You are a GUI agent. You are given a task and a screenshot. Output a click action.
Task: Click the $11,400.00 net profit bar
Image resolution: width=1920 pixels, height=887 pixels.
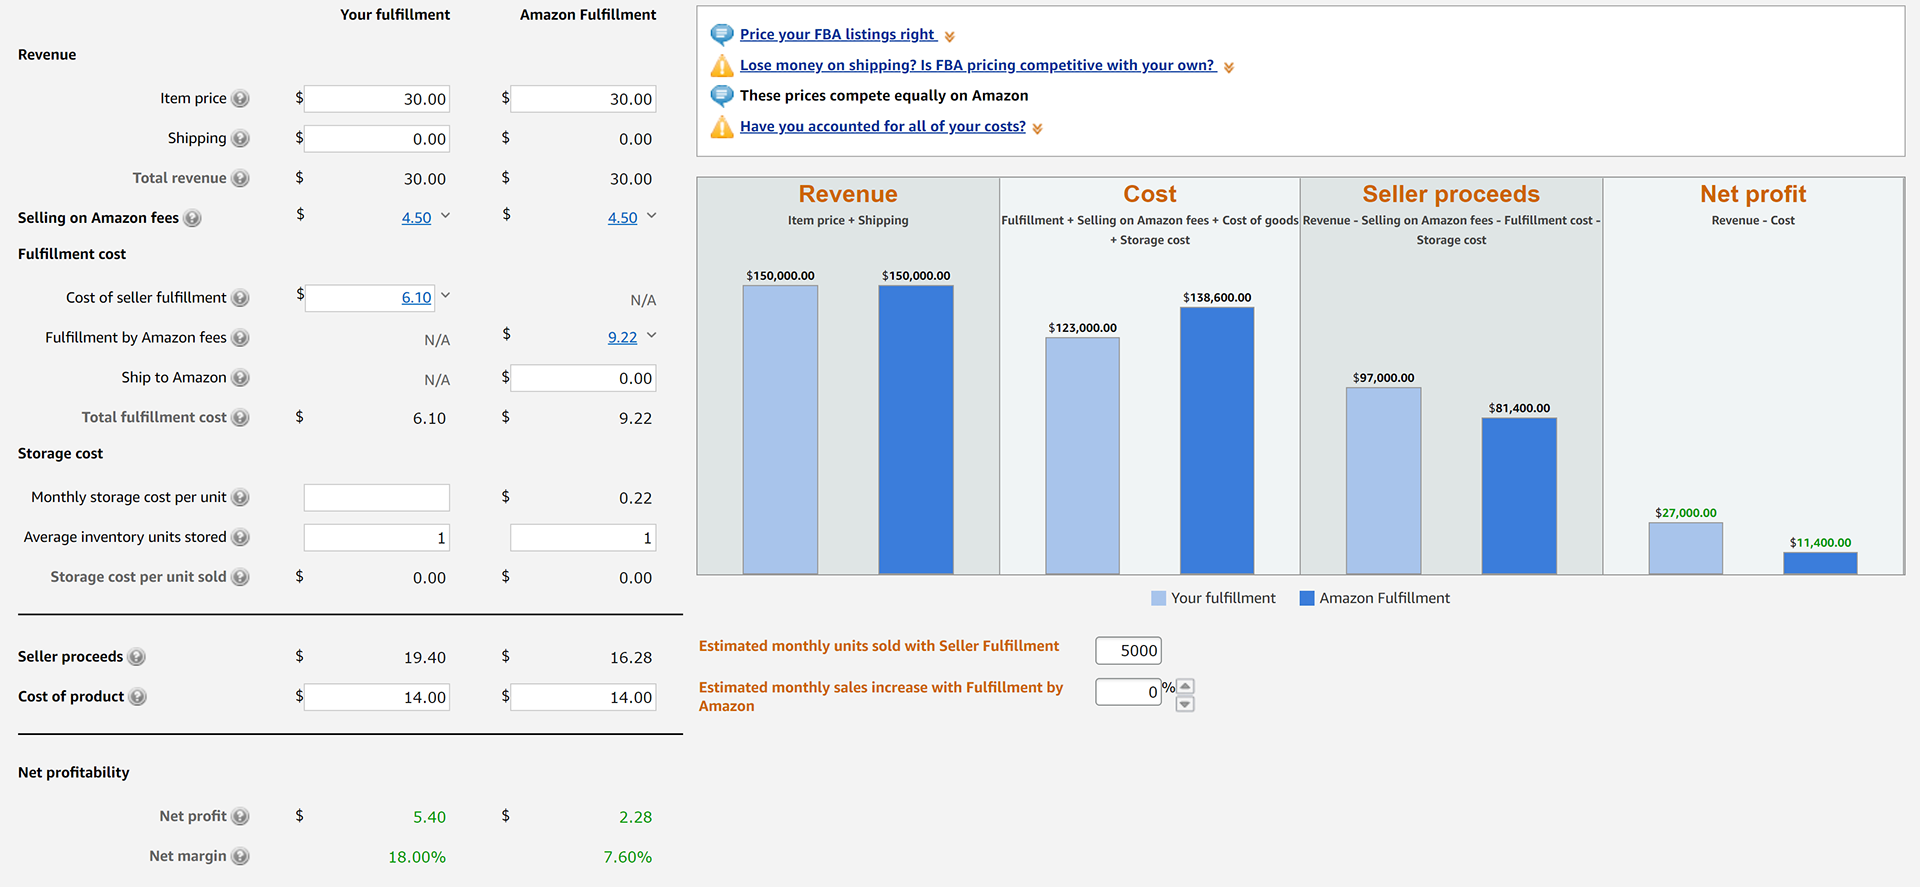click(x=1820, y=563)
